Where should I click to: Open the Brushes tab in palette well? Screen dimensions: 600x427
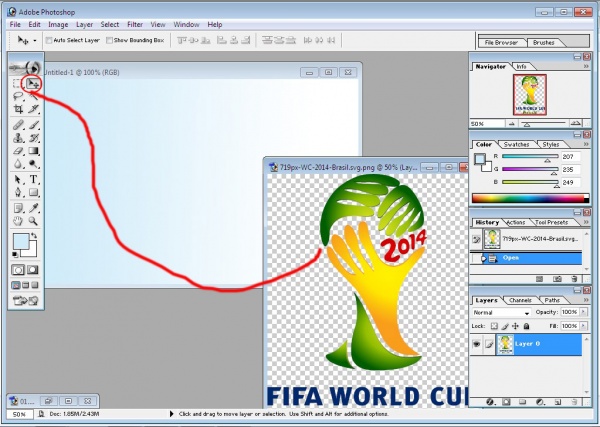coord(543,42)
